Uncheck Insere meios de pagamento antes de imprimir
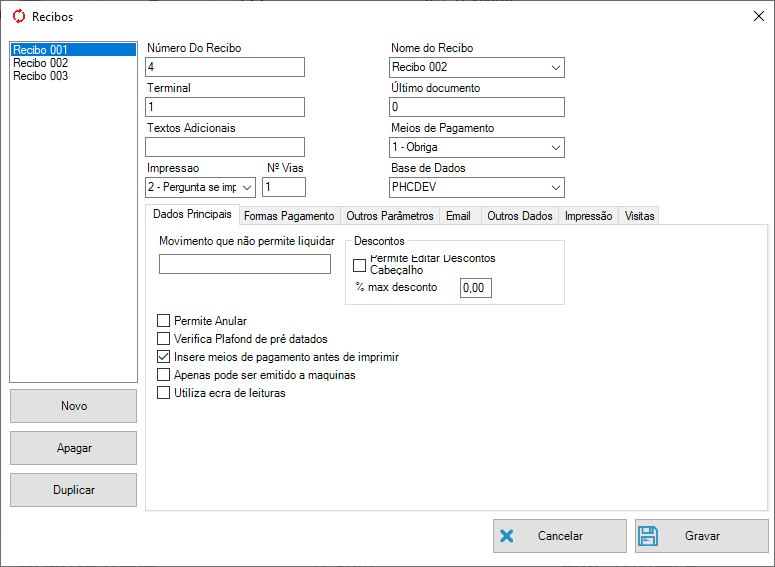 coord(164,357)
